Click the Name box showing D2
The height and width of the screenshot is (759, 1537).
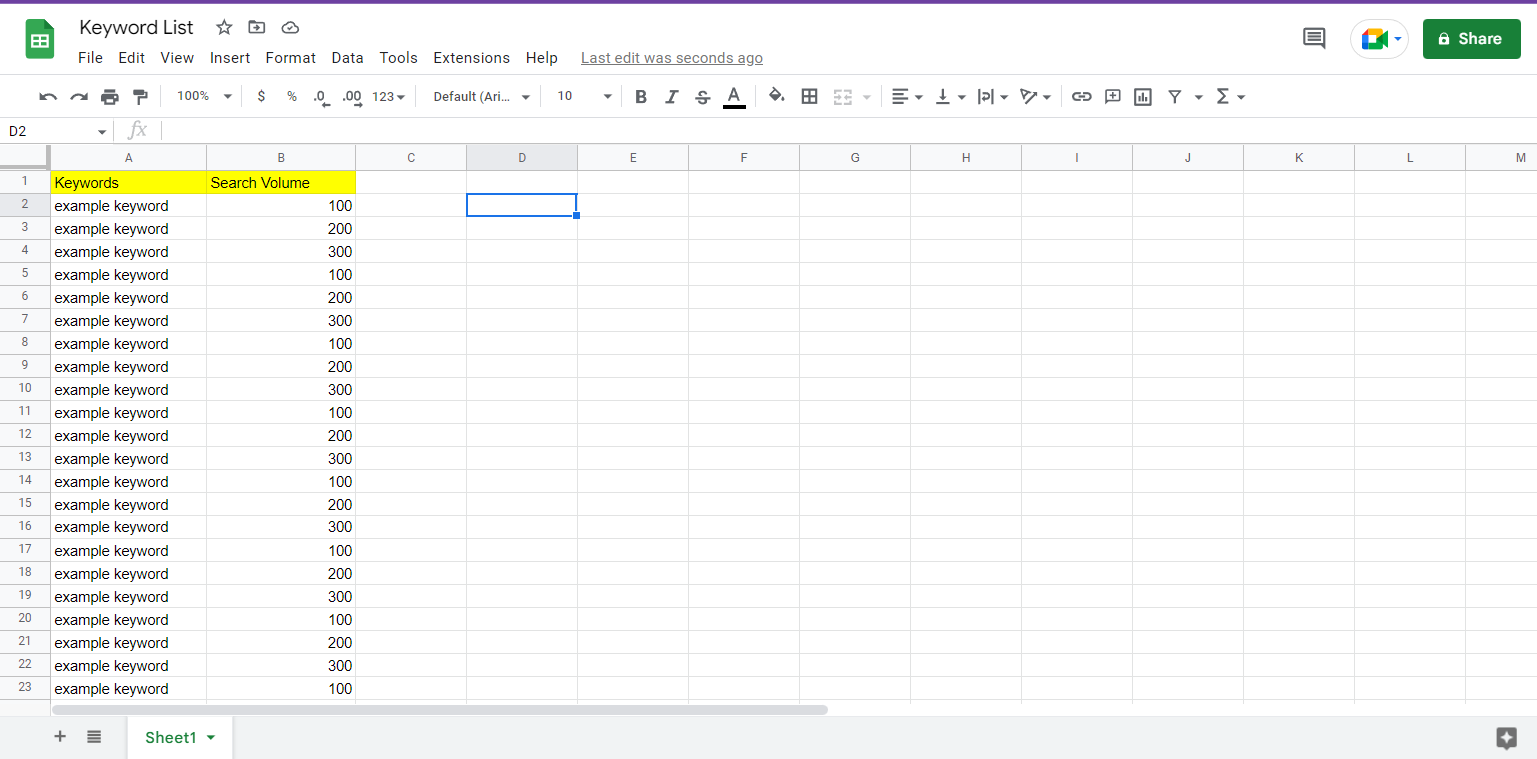[50, 131]
